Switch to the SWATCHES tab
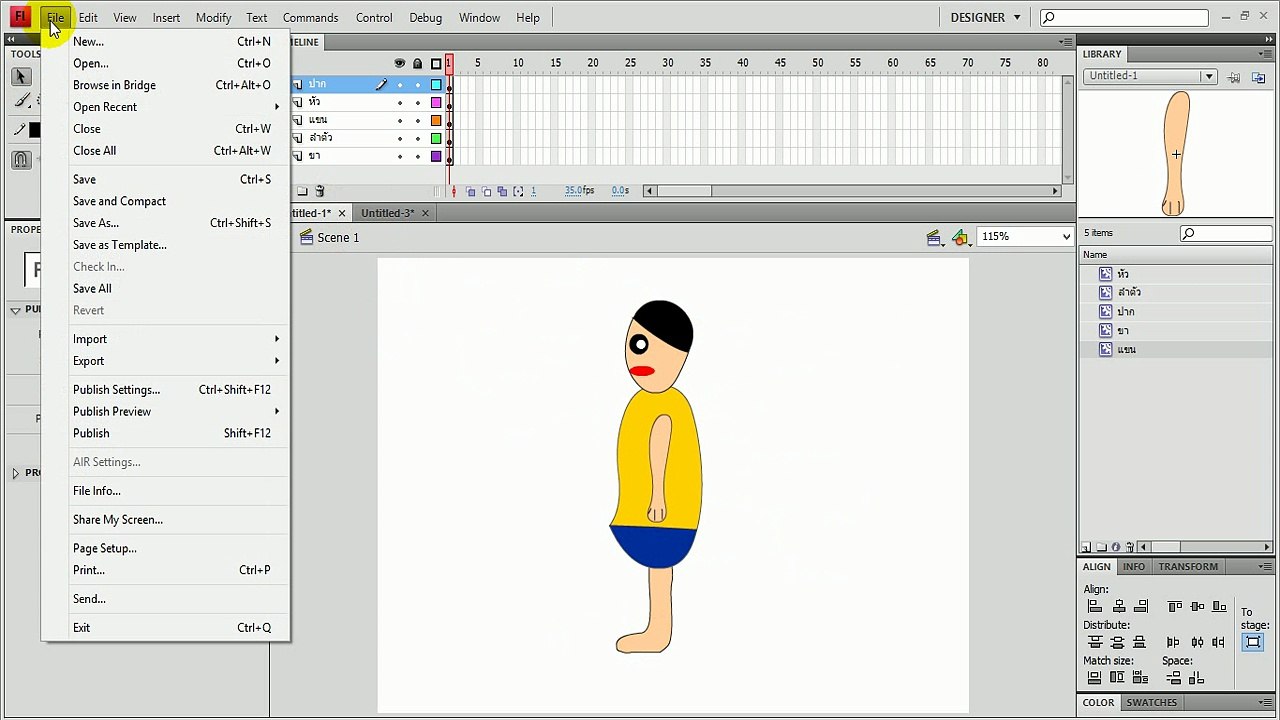Image resolution: width=1280 pixels, height=720 pixels. tap(1152, 702)
